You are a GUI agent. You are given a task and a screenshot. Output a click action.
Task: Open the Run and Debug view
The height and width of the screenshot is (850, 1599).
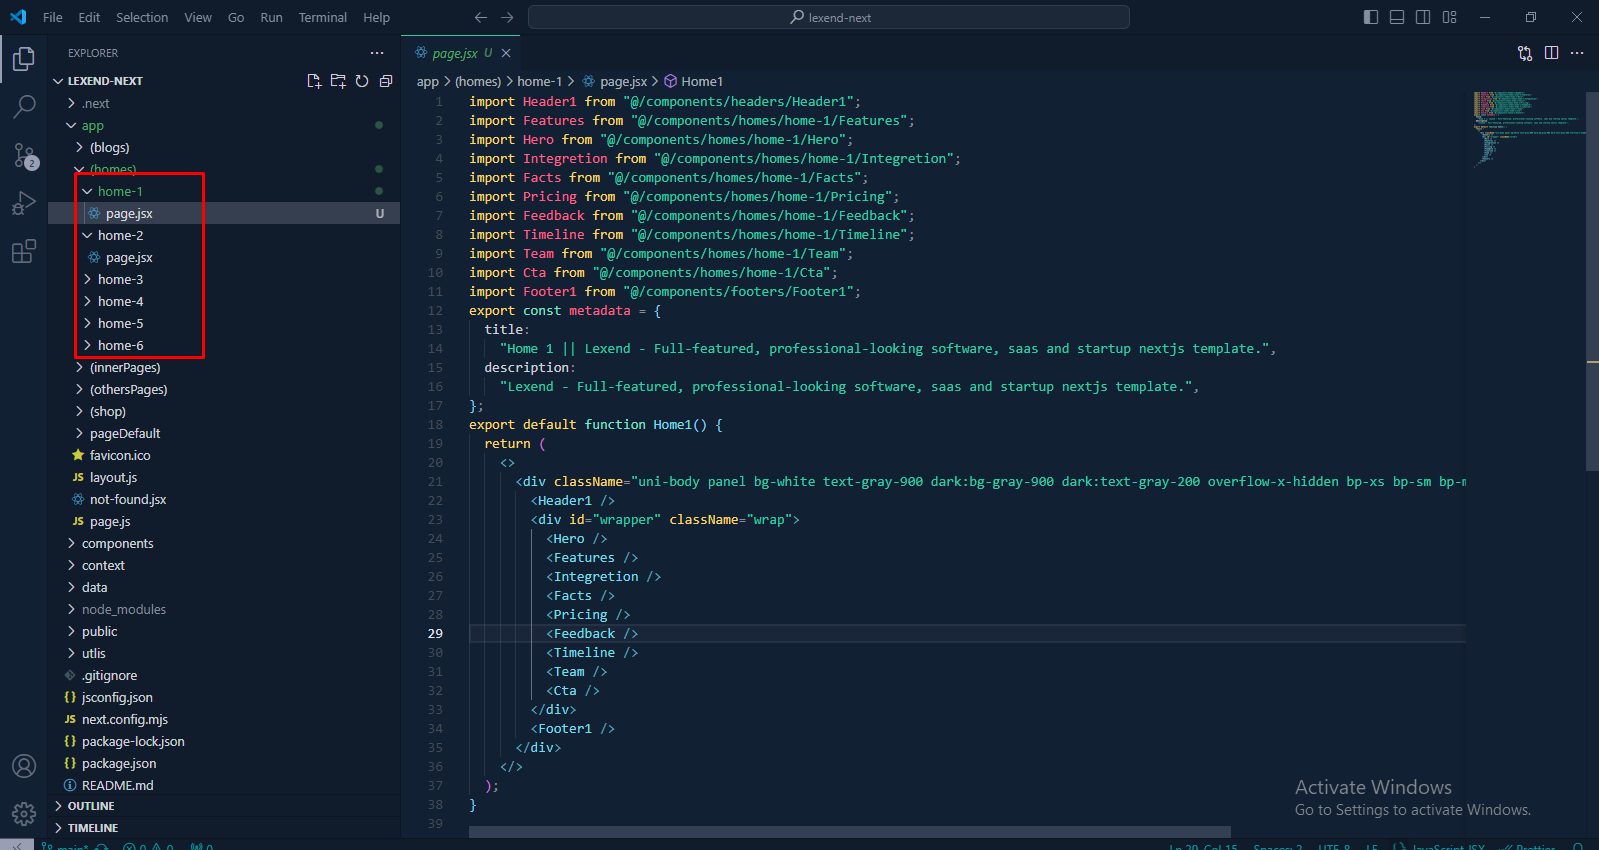coord(24,203)
